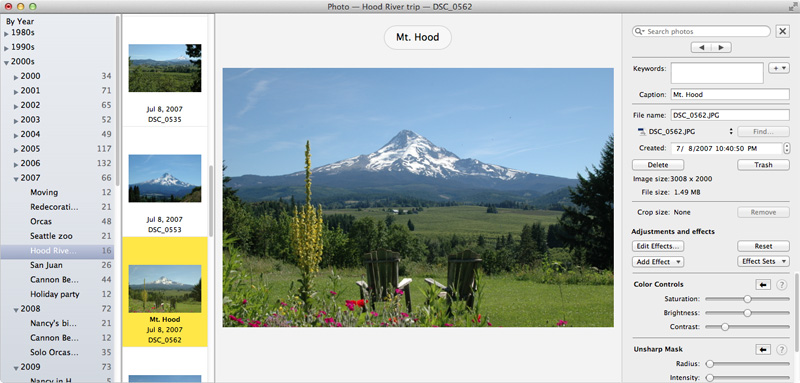Select the 2006 year row
800x383 pixels.
[x=57, y=163]
